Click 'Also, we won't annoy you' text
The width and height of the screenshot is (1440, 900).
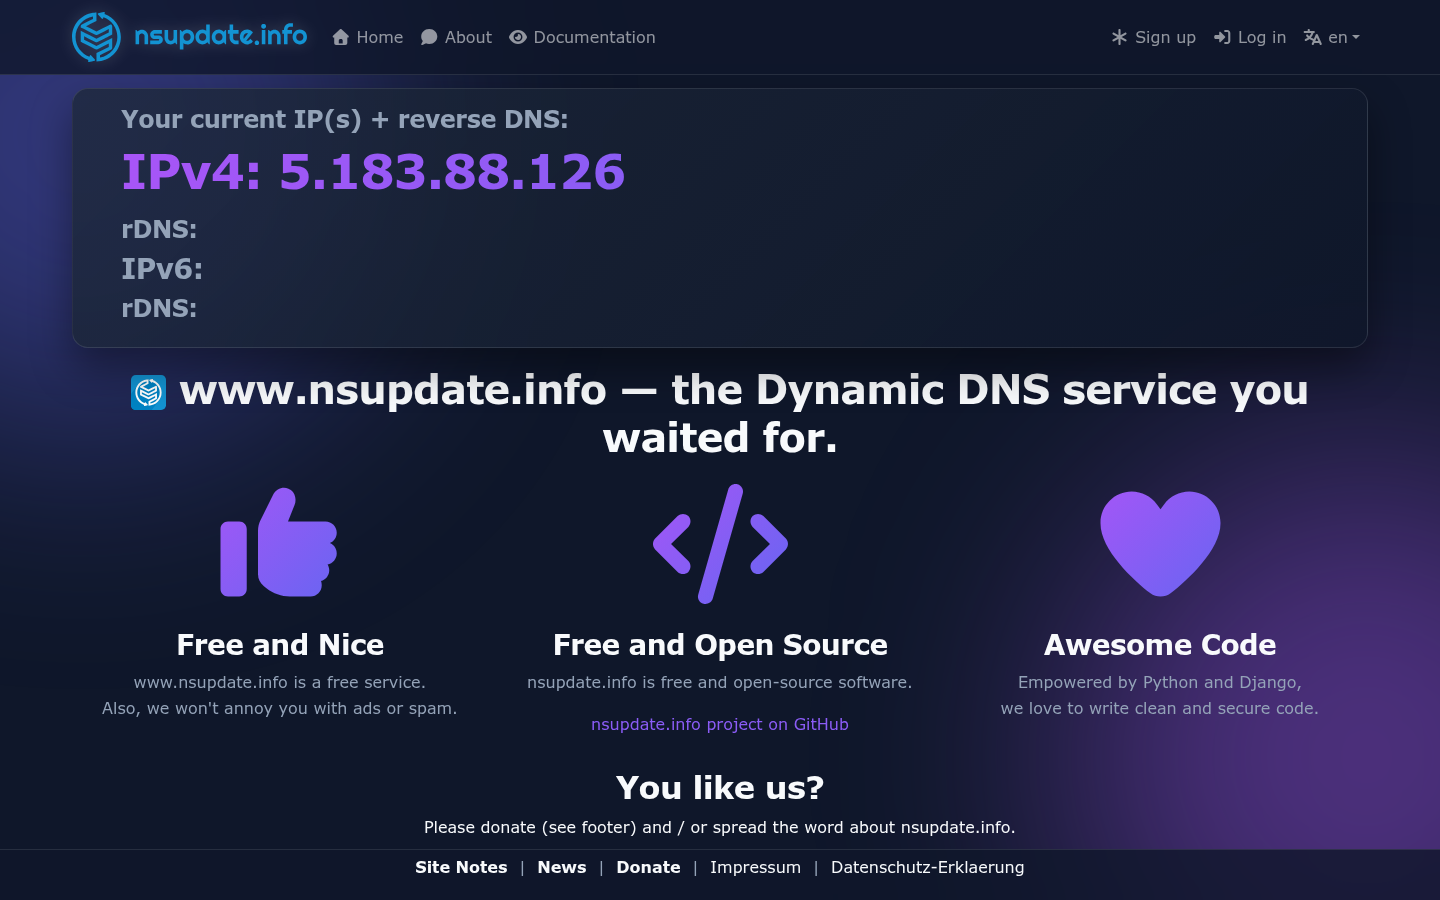point(280,708)
